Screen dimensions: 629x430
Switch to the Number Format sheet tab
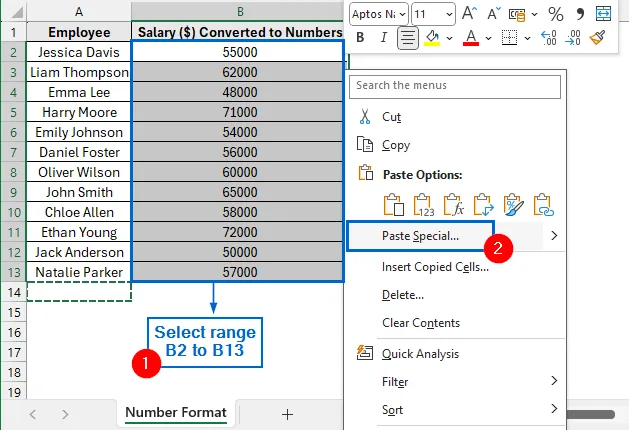click(x=176, y=413)
